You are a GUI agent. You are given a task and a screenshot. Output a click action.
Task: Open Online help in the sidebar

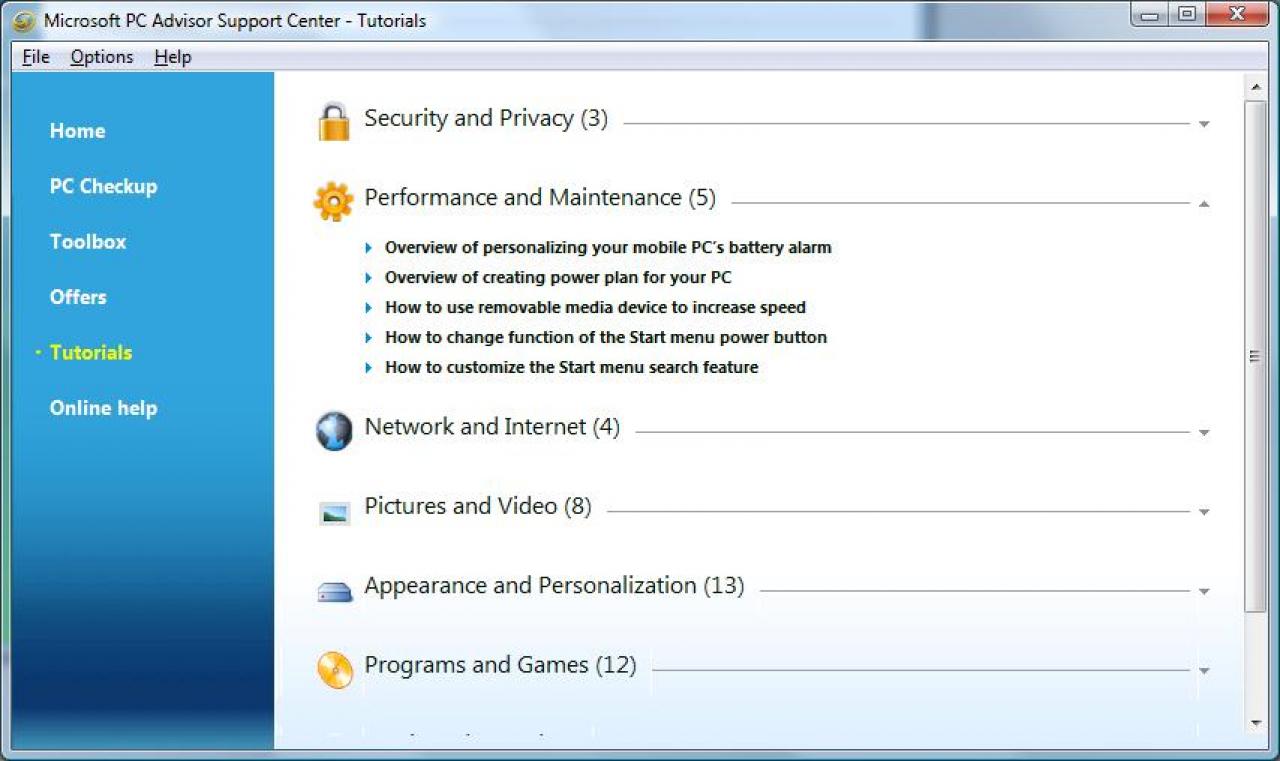pyautogui.click(x=103, y=408)
